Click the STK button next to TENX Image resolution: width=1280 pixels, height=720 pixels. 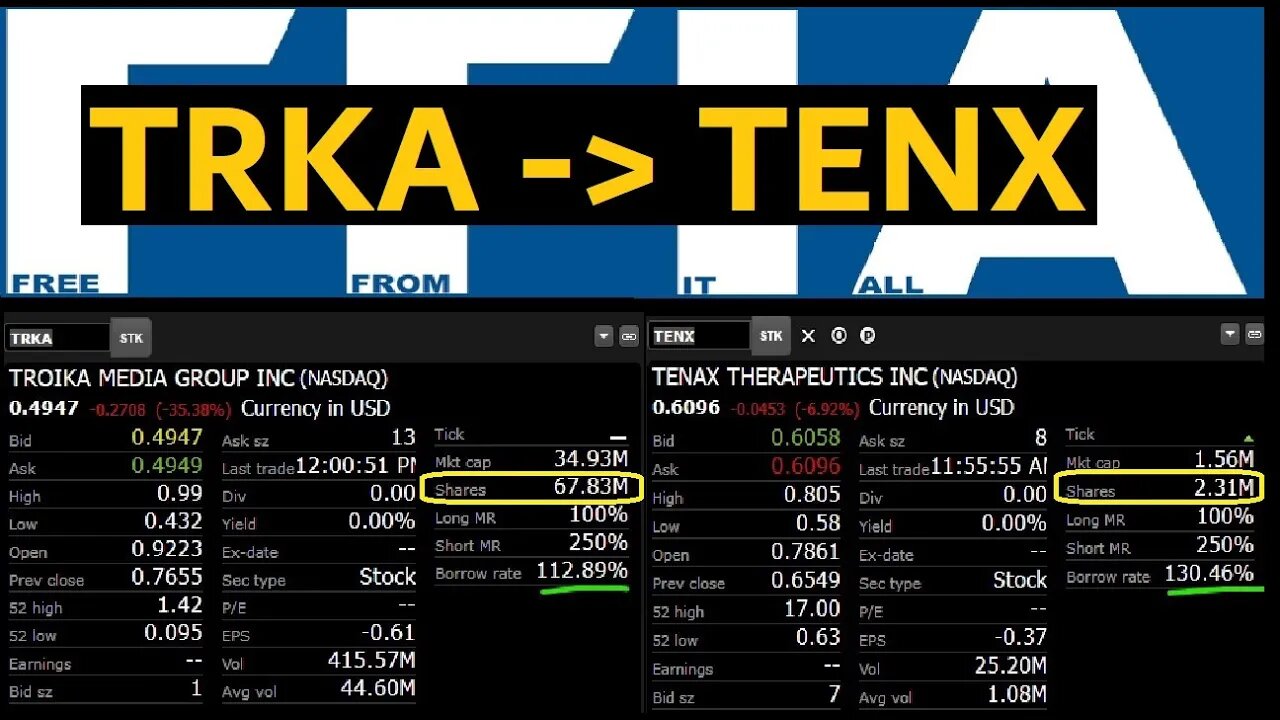pyautogui.click(x=771, y=336)
